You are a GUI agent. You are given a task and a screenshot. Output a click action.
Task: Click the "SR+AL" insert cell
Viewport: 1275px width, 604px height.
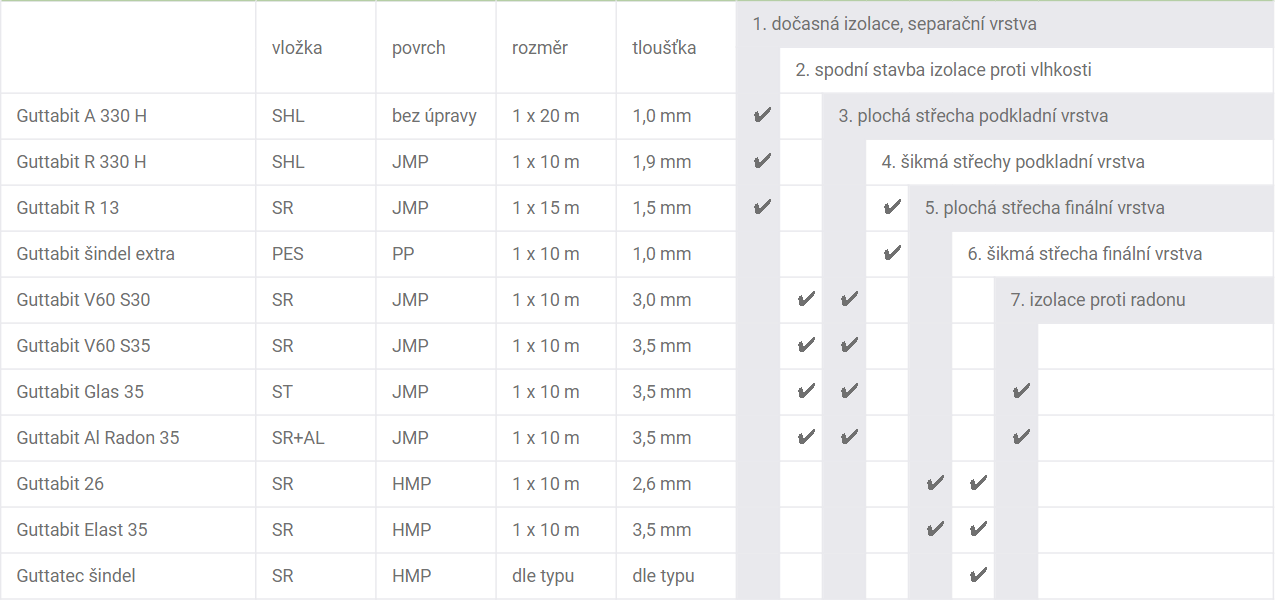click(x=298, y=438)
